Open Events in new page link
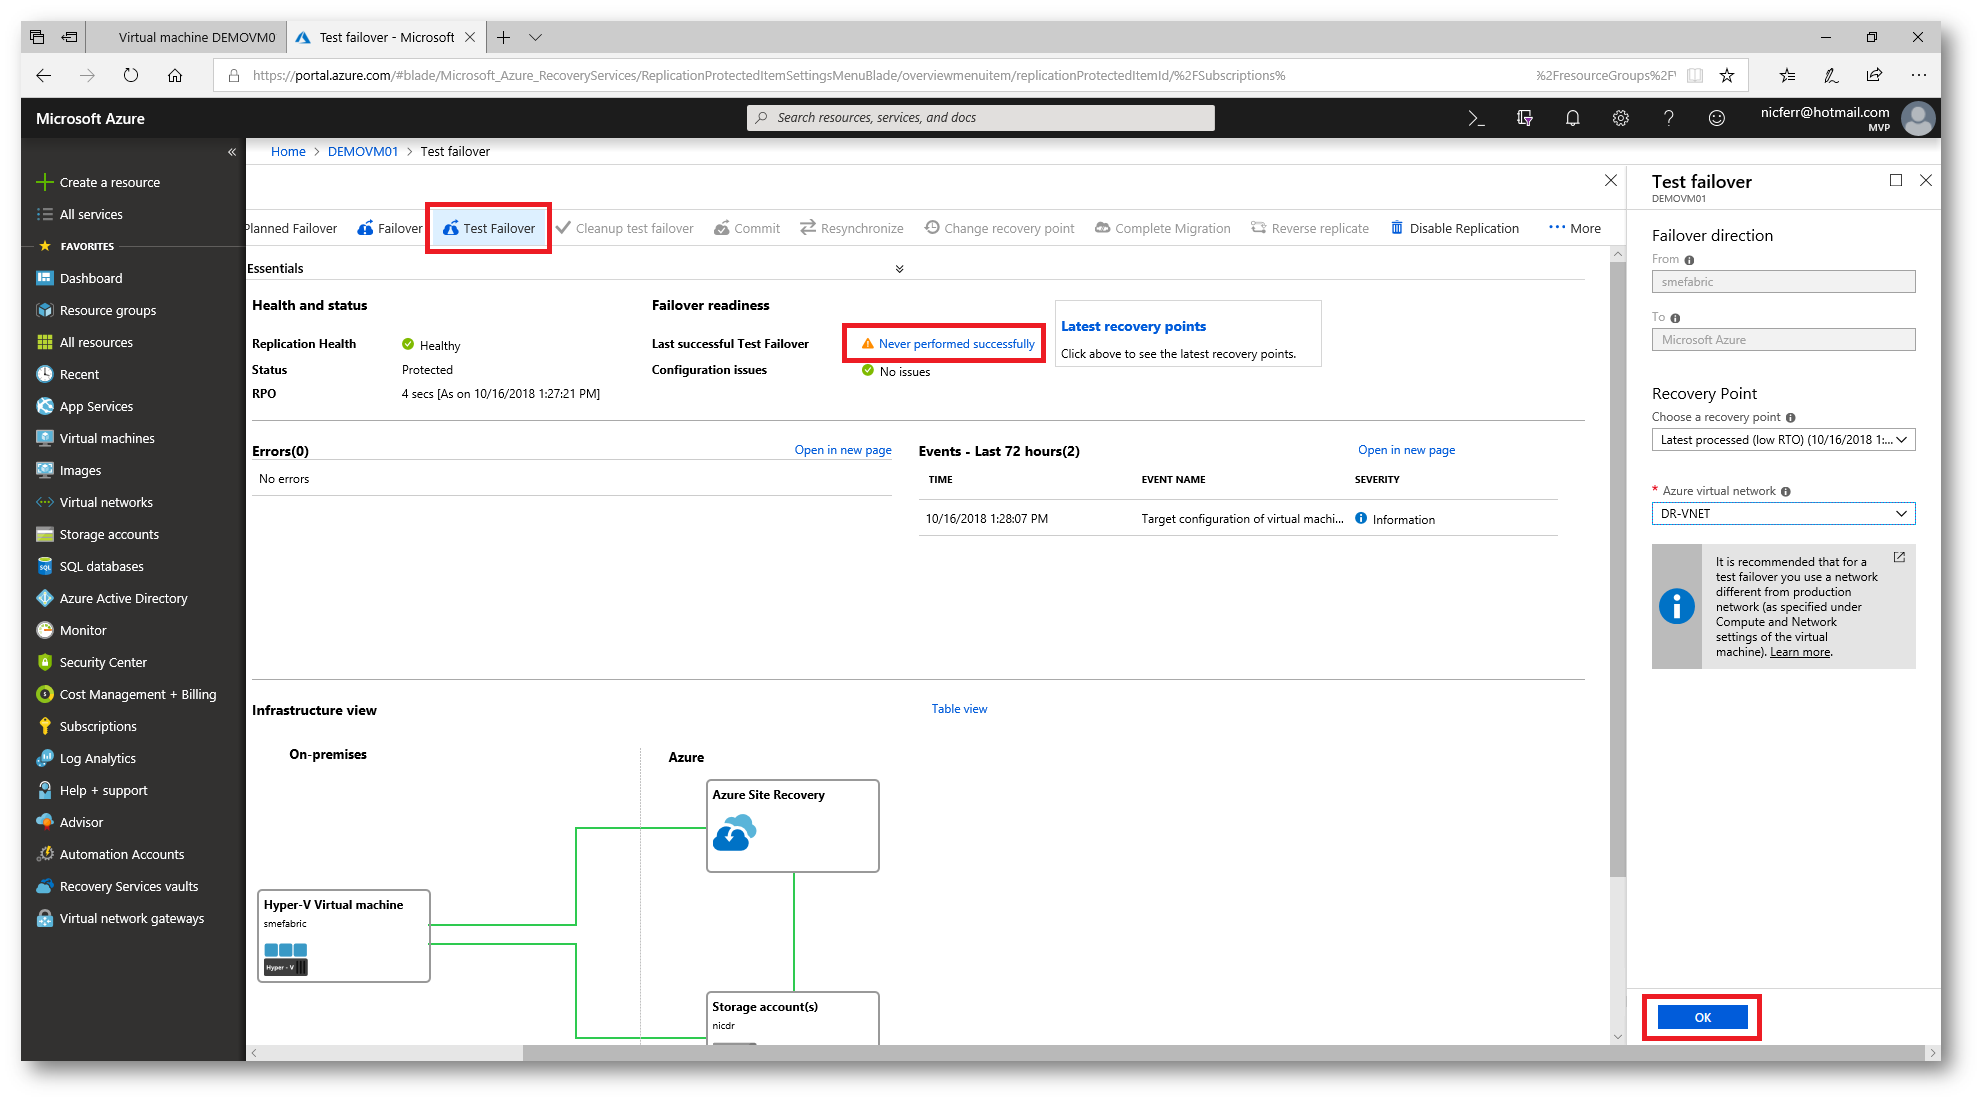The image size is (1983, 1103). pos(1406,450)
